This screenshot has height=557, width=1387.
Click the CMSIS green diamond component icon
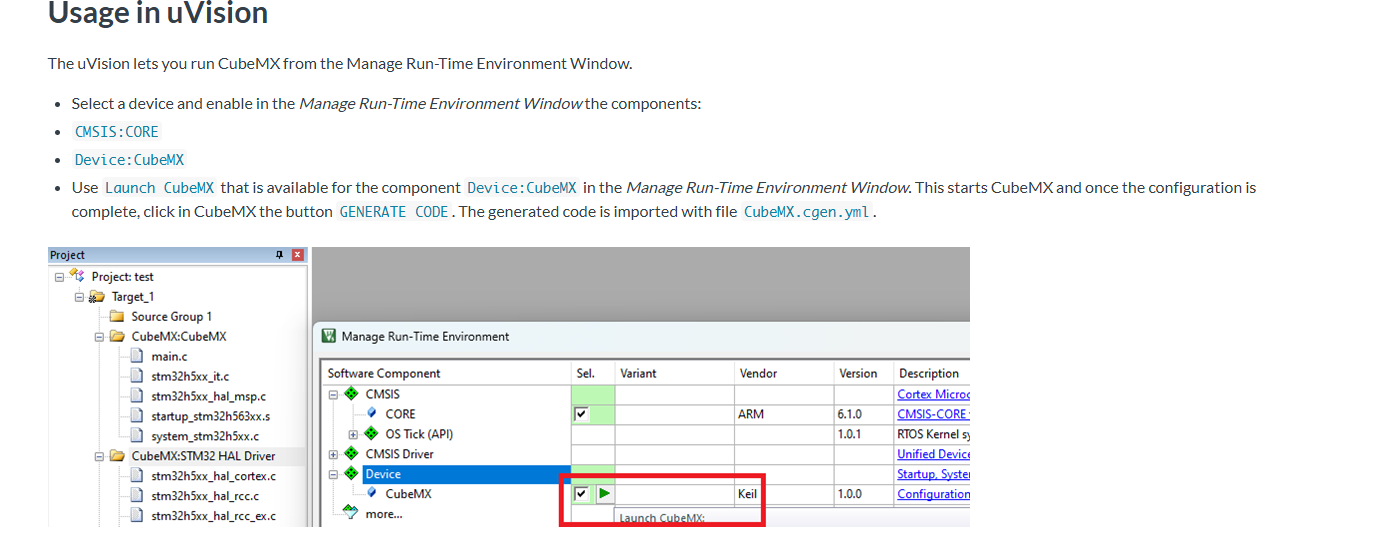351,394
